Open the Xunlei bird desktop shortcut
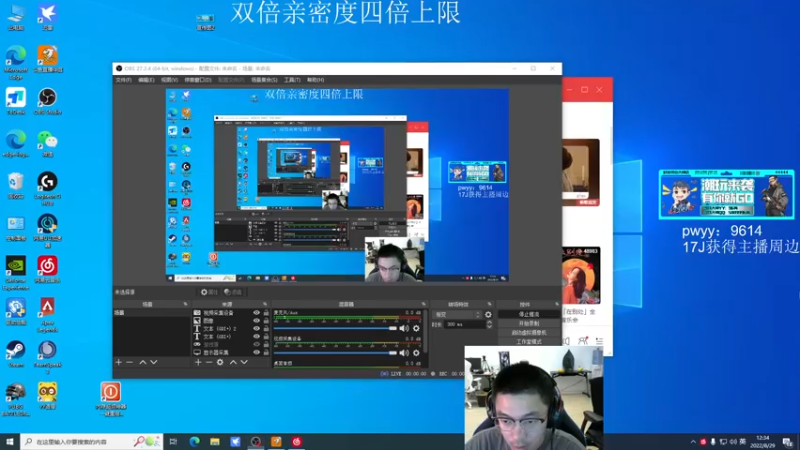The image size is (800, 450). 47,17
